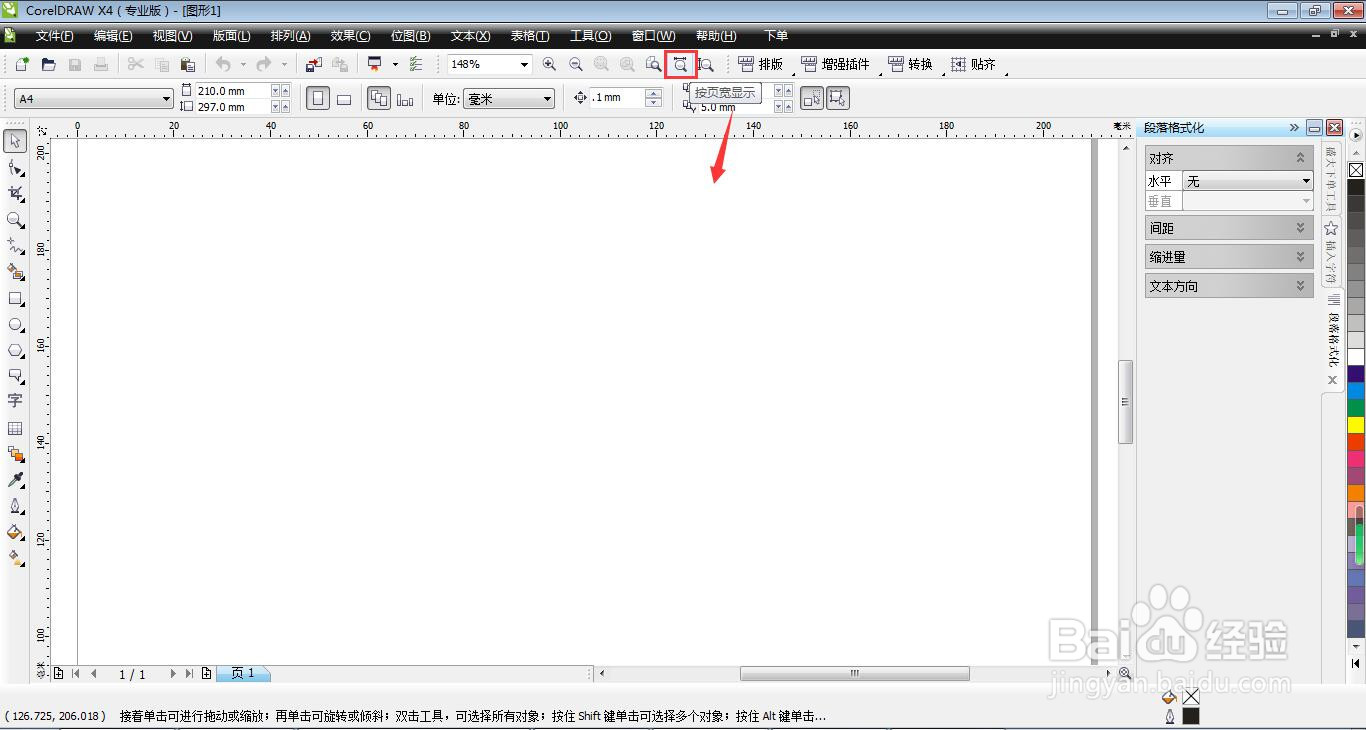1366x730 pixels.
Task: Select the Rectangle tool
Action: point(15,299)
